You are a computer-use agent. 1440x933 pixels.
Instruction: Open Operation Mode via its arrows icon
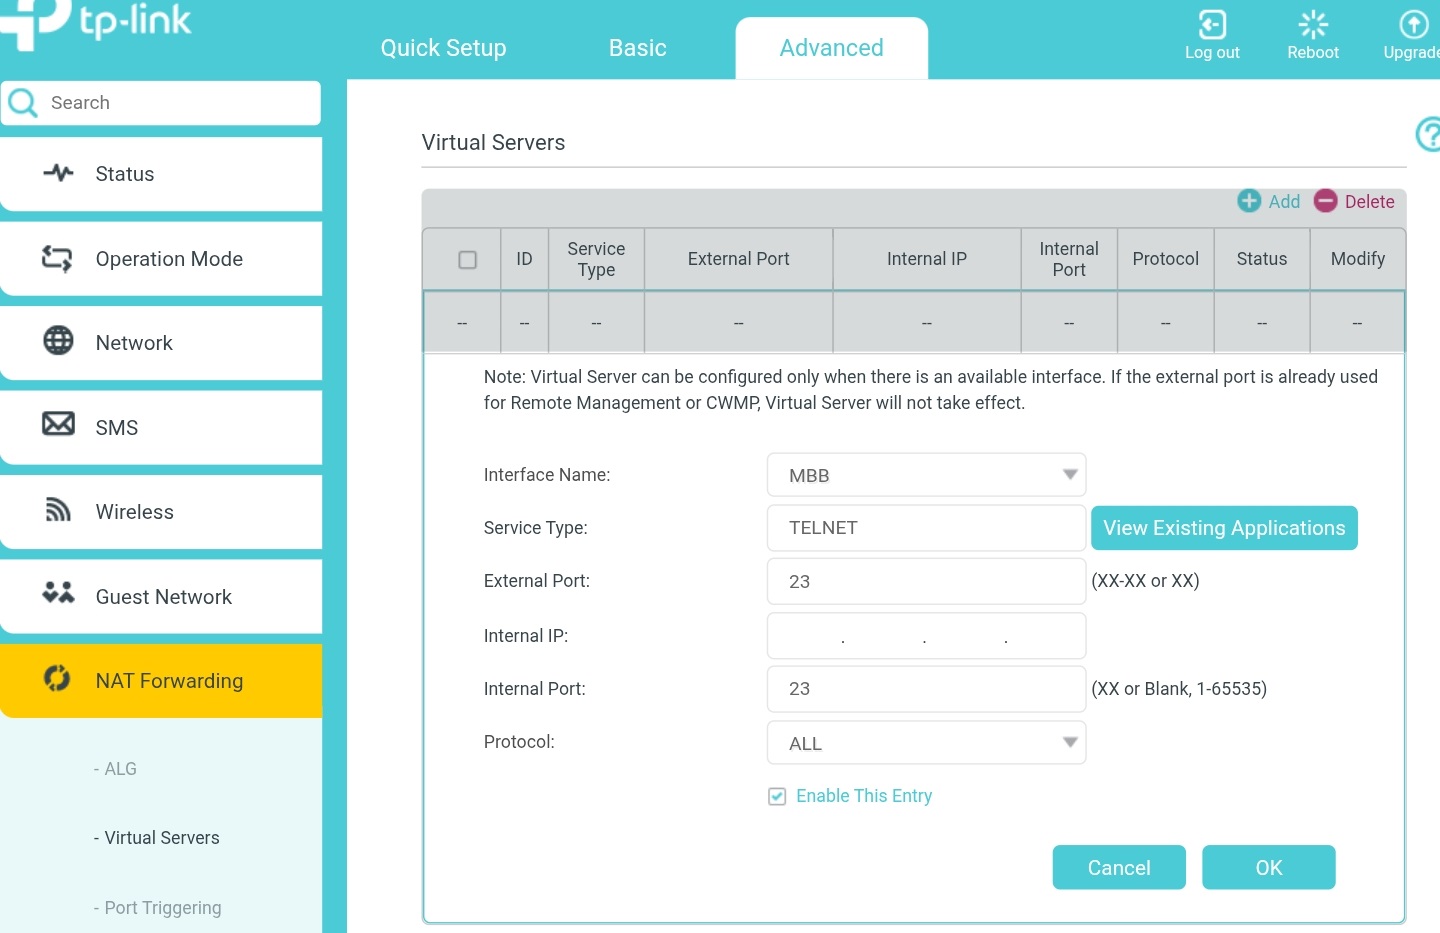coord(58,257)
